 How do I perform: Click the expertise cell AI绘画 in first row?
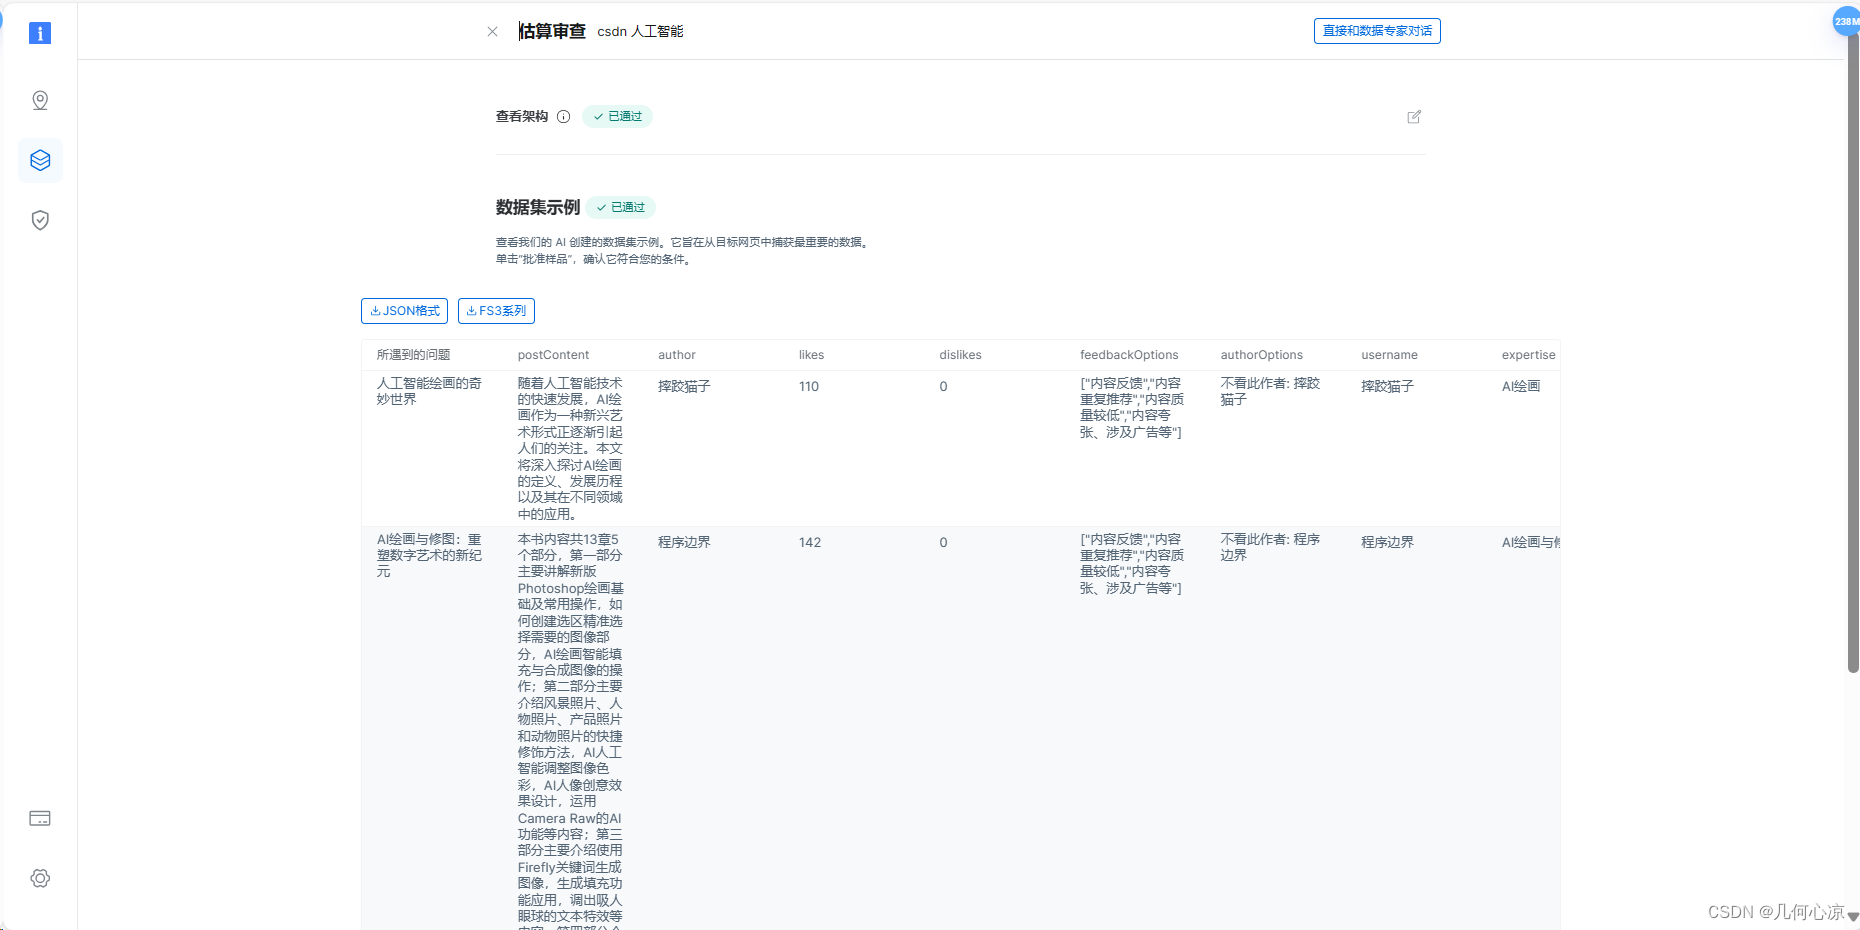pyautogui.click(x=1521, y=387)
